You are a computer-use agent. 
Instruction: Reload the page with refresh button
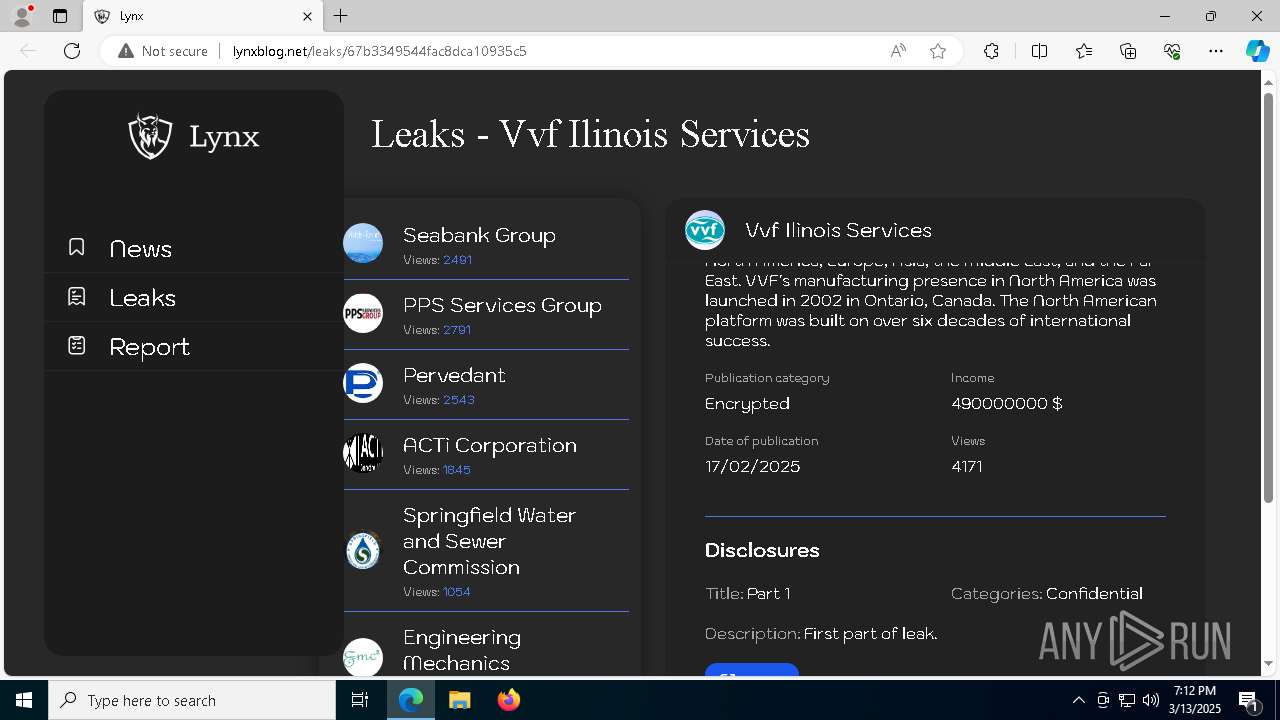point(72,51)
